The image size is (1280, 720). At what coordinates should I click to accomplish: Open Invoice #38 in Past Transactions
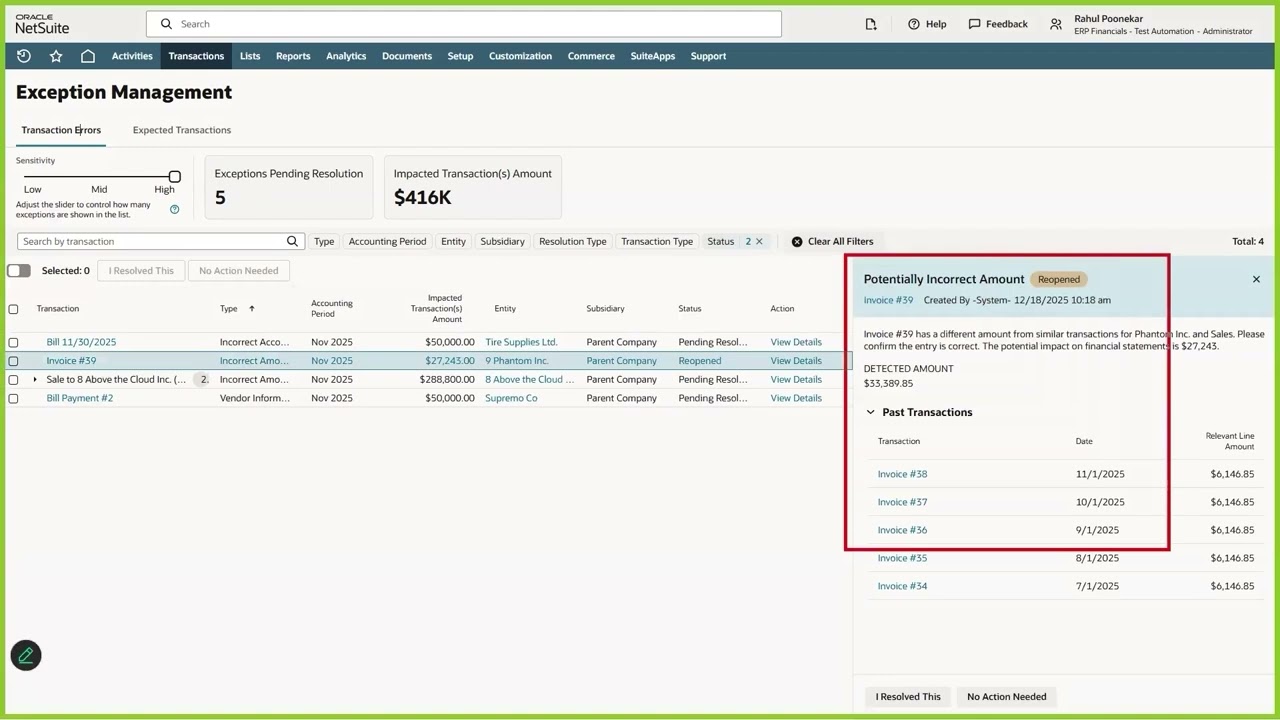pyautogui.click(x=902, y=474)
